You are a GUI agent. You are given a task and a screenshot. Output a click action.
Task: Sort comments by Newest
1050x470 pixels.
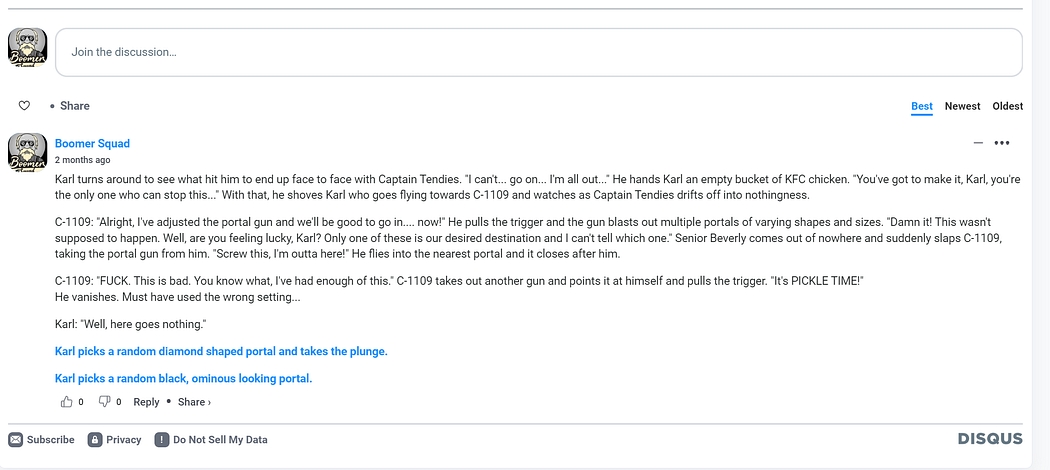[x=962, y=106]
